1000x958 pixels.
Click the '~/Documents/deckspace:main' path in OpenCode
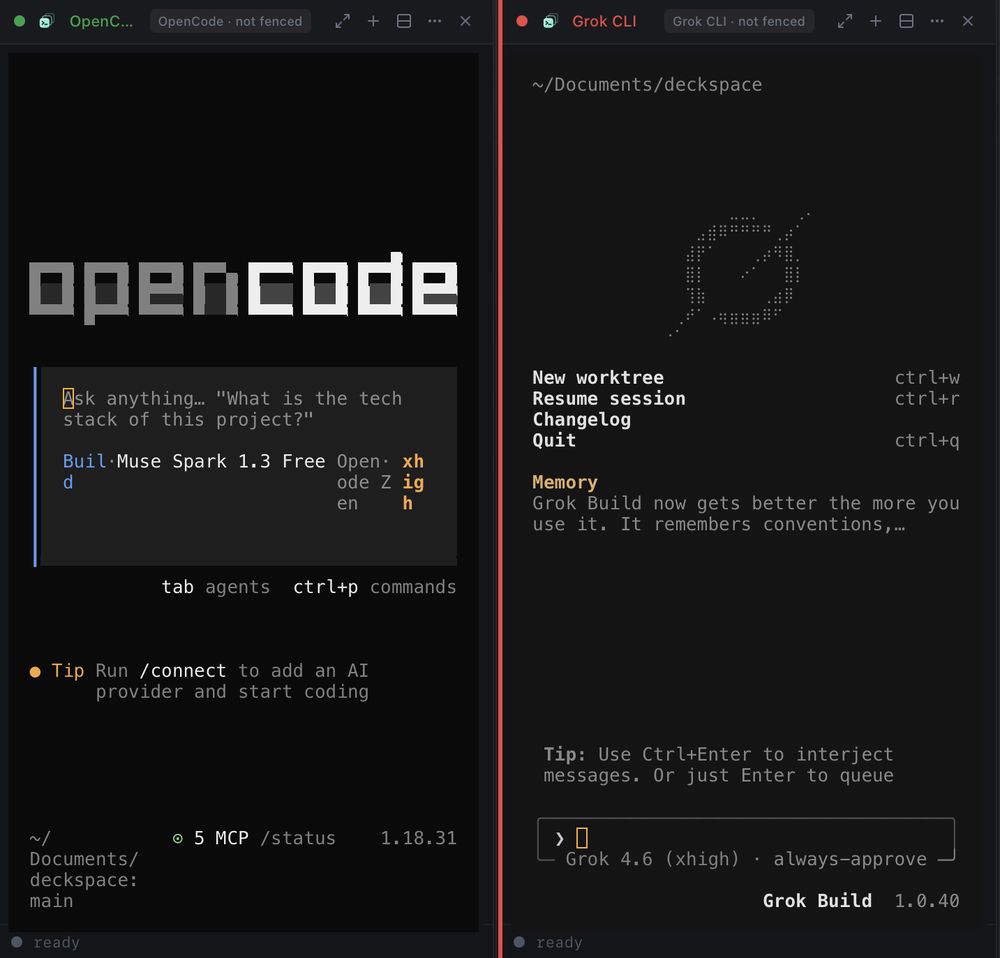(84, 869)
